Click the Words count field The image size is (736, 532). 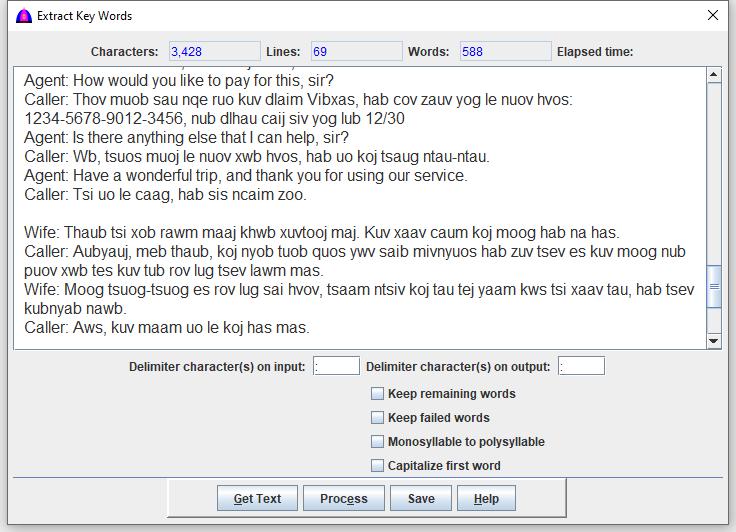(505, 52)
